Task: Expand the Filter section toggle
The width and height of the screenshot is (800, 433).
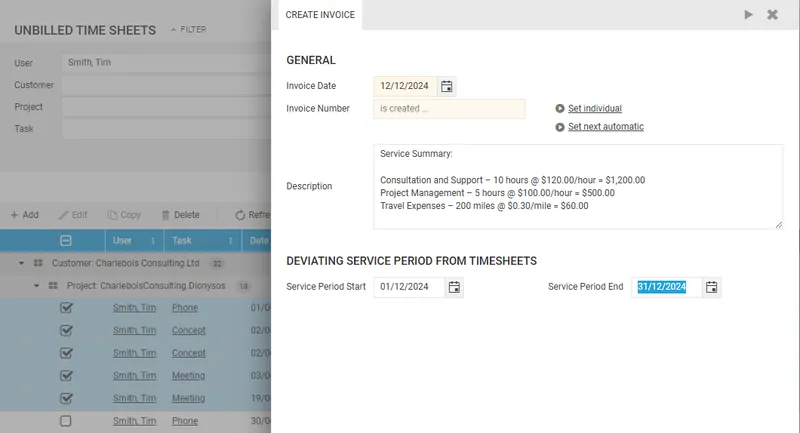Action: click(x=188, y=30)
